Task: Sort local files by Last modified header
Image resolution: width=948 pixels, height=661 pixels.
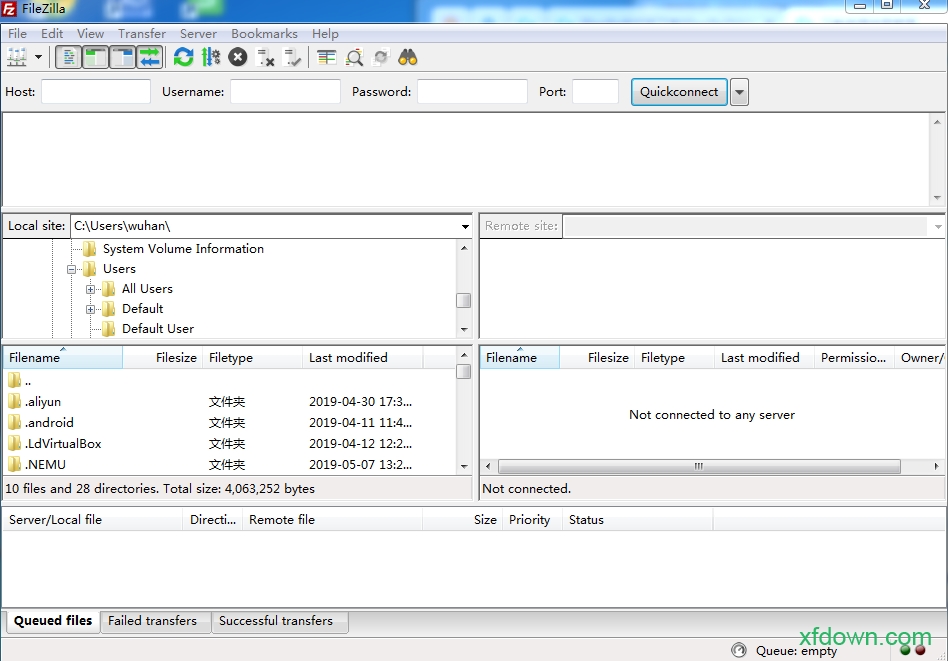Action: (348, 358)
